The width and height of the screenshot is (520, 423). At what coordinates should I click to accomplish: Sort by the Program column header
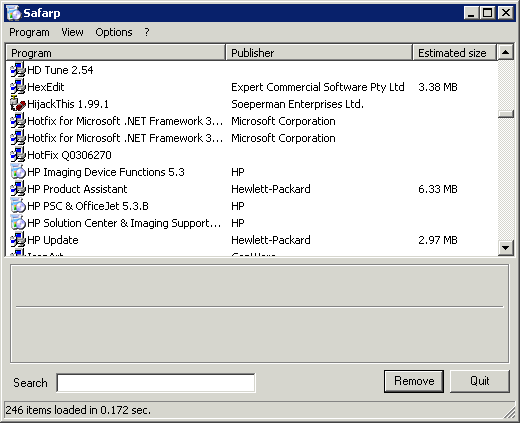[x=116, y=53]
